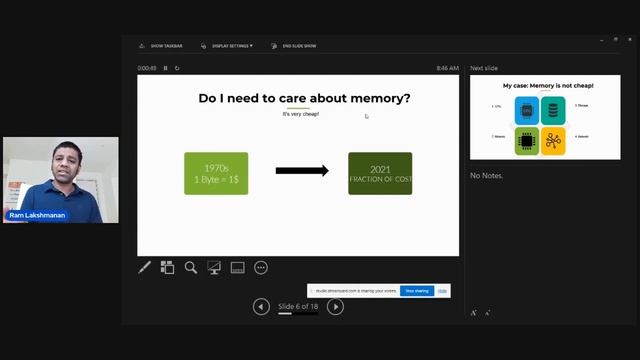Click the No Notes text
The image size is (640, 360).
tap(487, 176)
